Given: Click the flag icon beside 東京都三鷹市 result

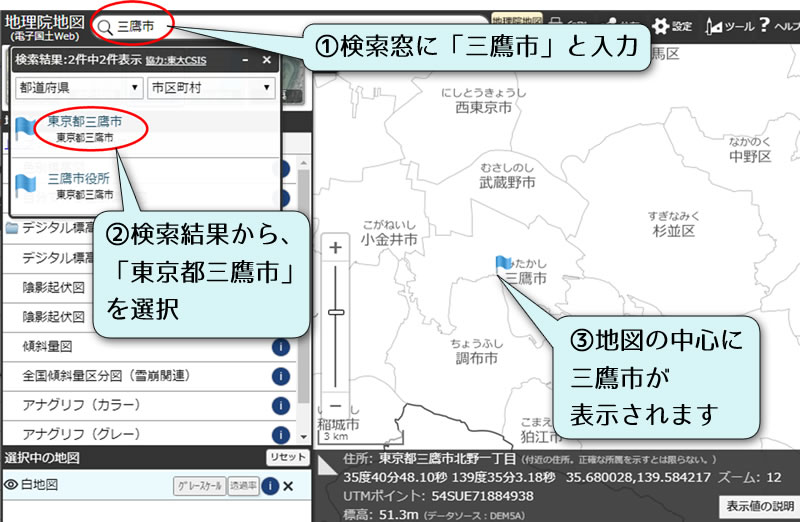Looking at the screenshot, I should (26, 128).
